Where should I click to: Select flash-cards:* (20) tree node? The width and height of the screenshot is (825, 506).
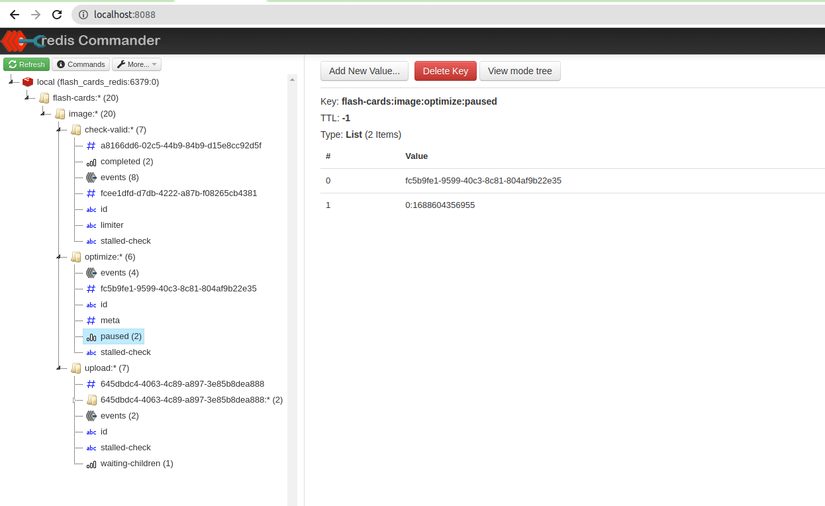[x=85, y=98]
